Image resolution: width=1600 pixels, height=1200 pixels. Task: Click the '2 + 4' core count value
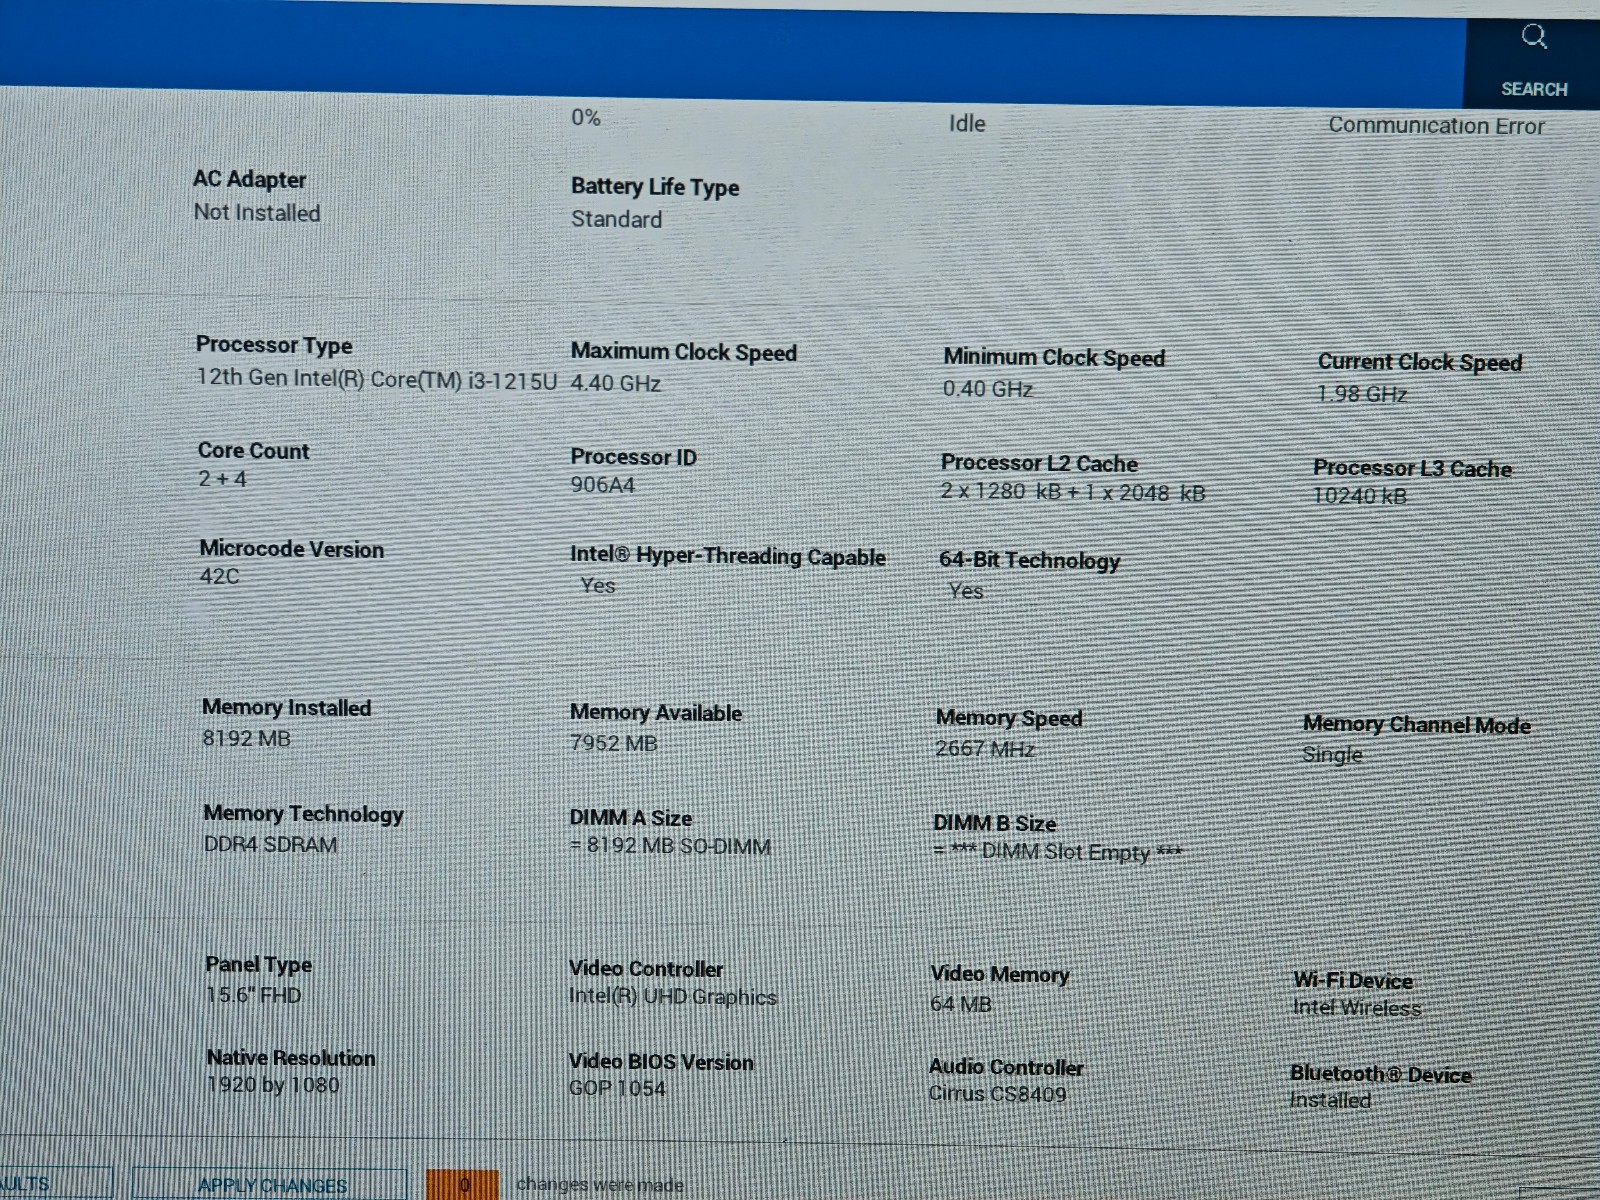click(222, 479)
